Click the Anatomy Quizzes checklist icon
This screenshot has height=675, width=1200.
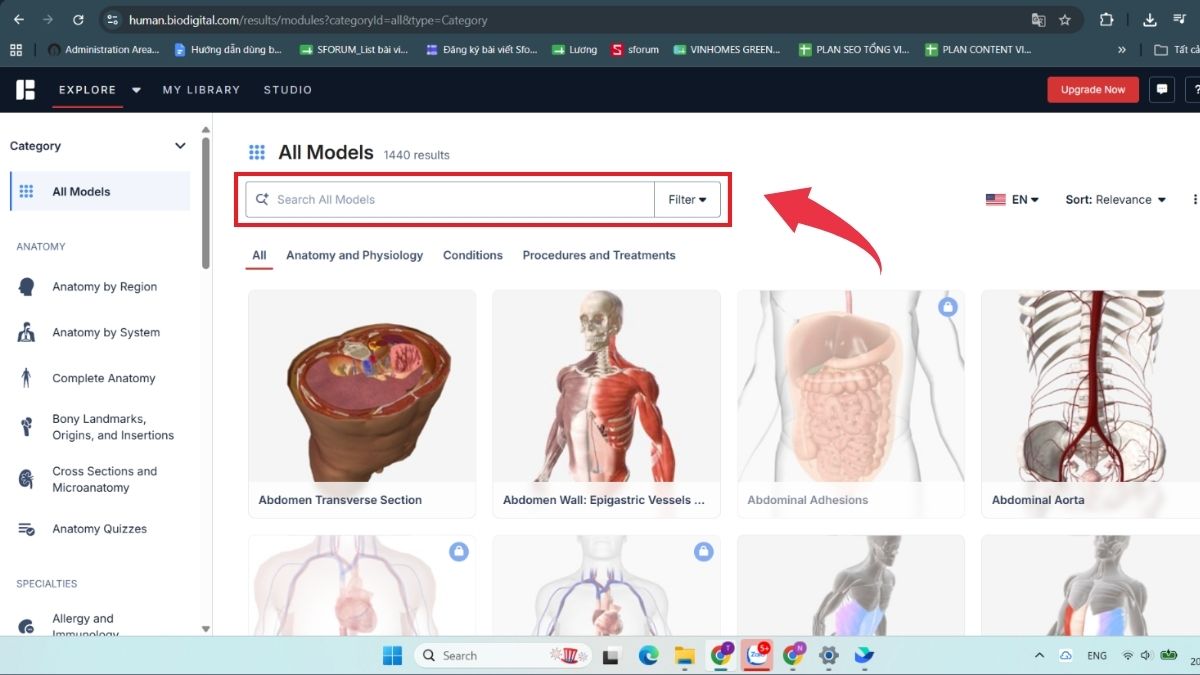click(27, 529)
